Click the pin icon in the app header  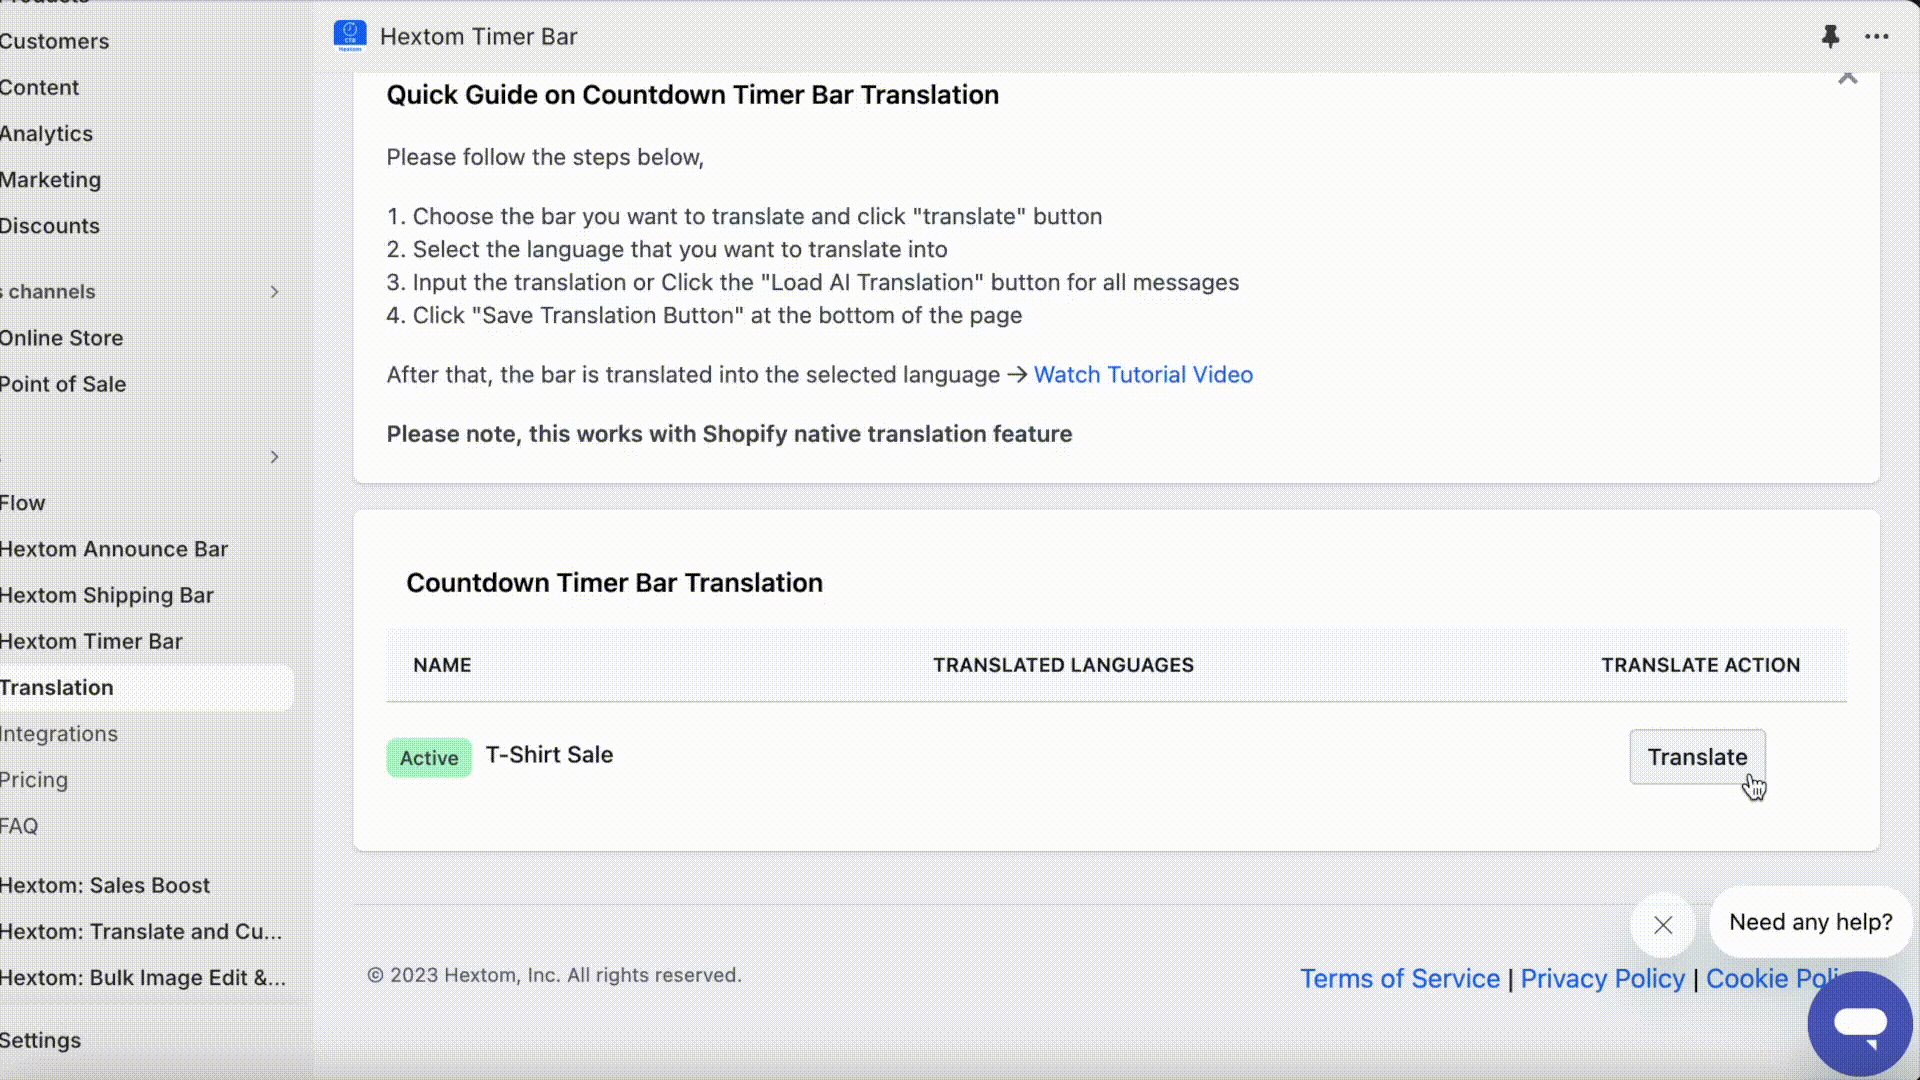pyautogui.click(x=1830, y=37)
